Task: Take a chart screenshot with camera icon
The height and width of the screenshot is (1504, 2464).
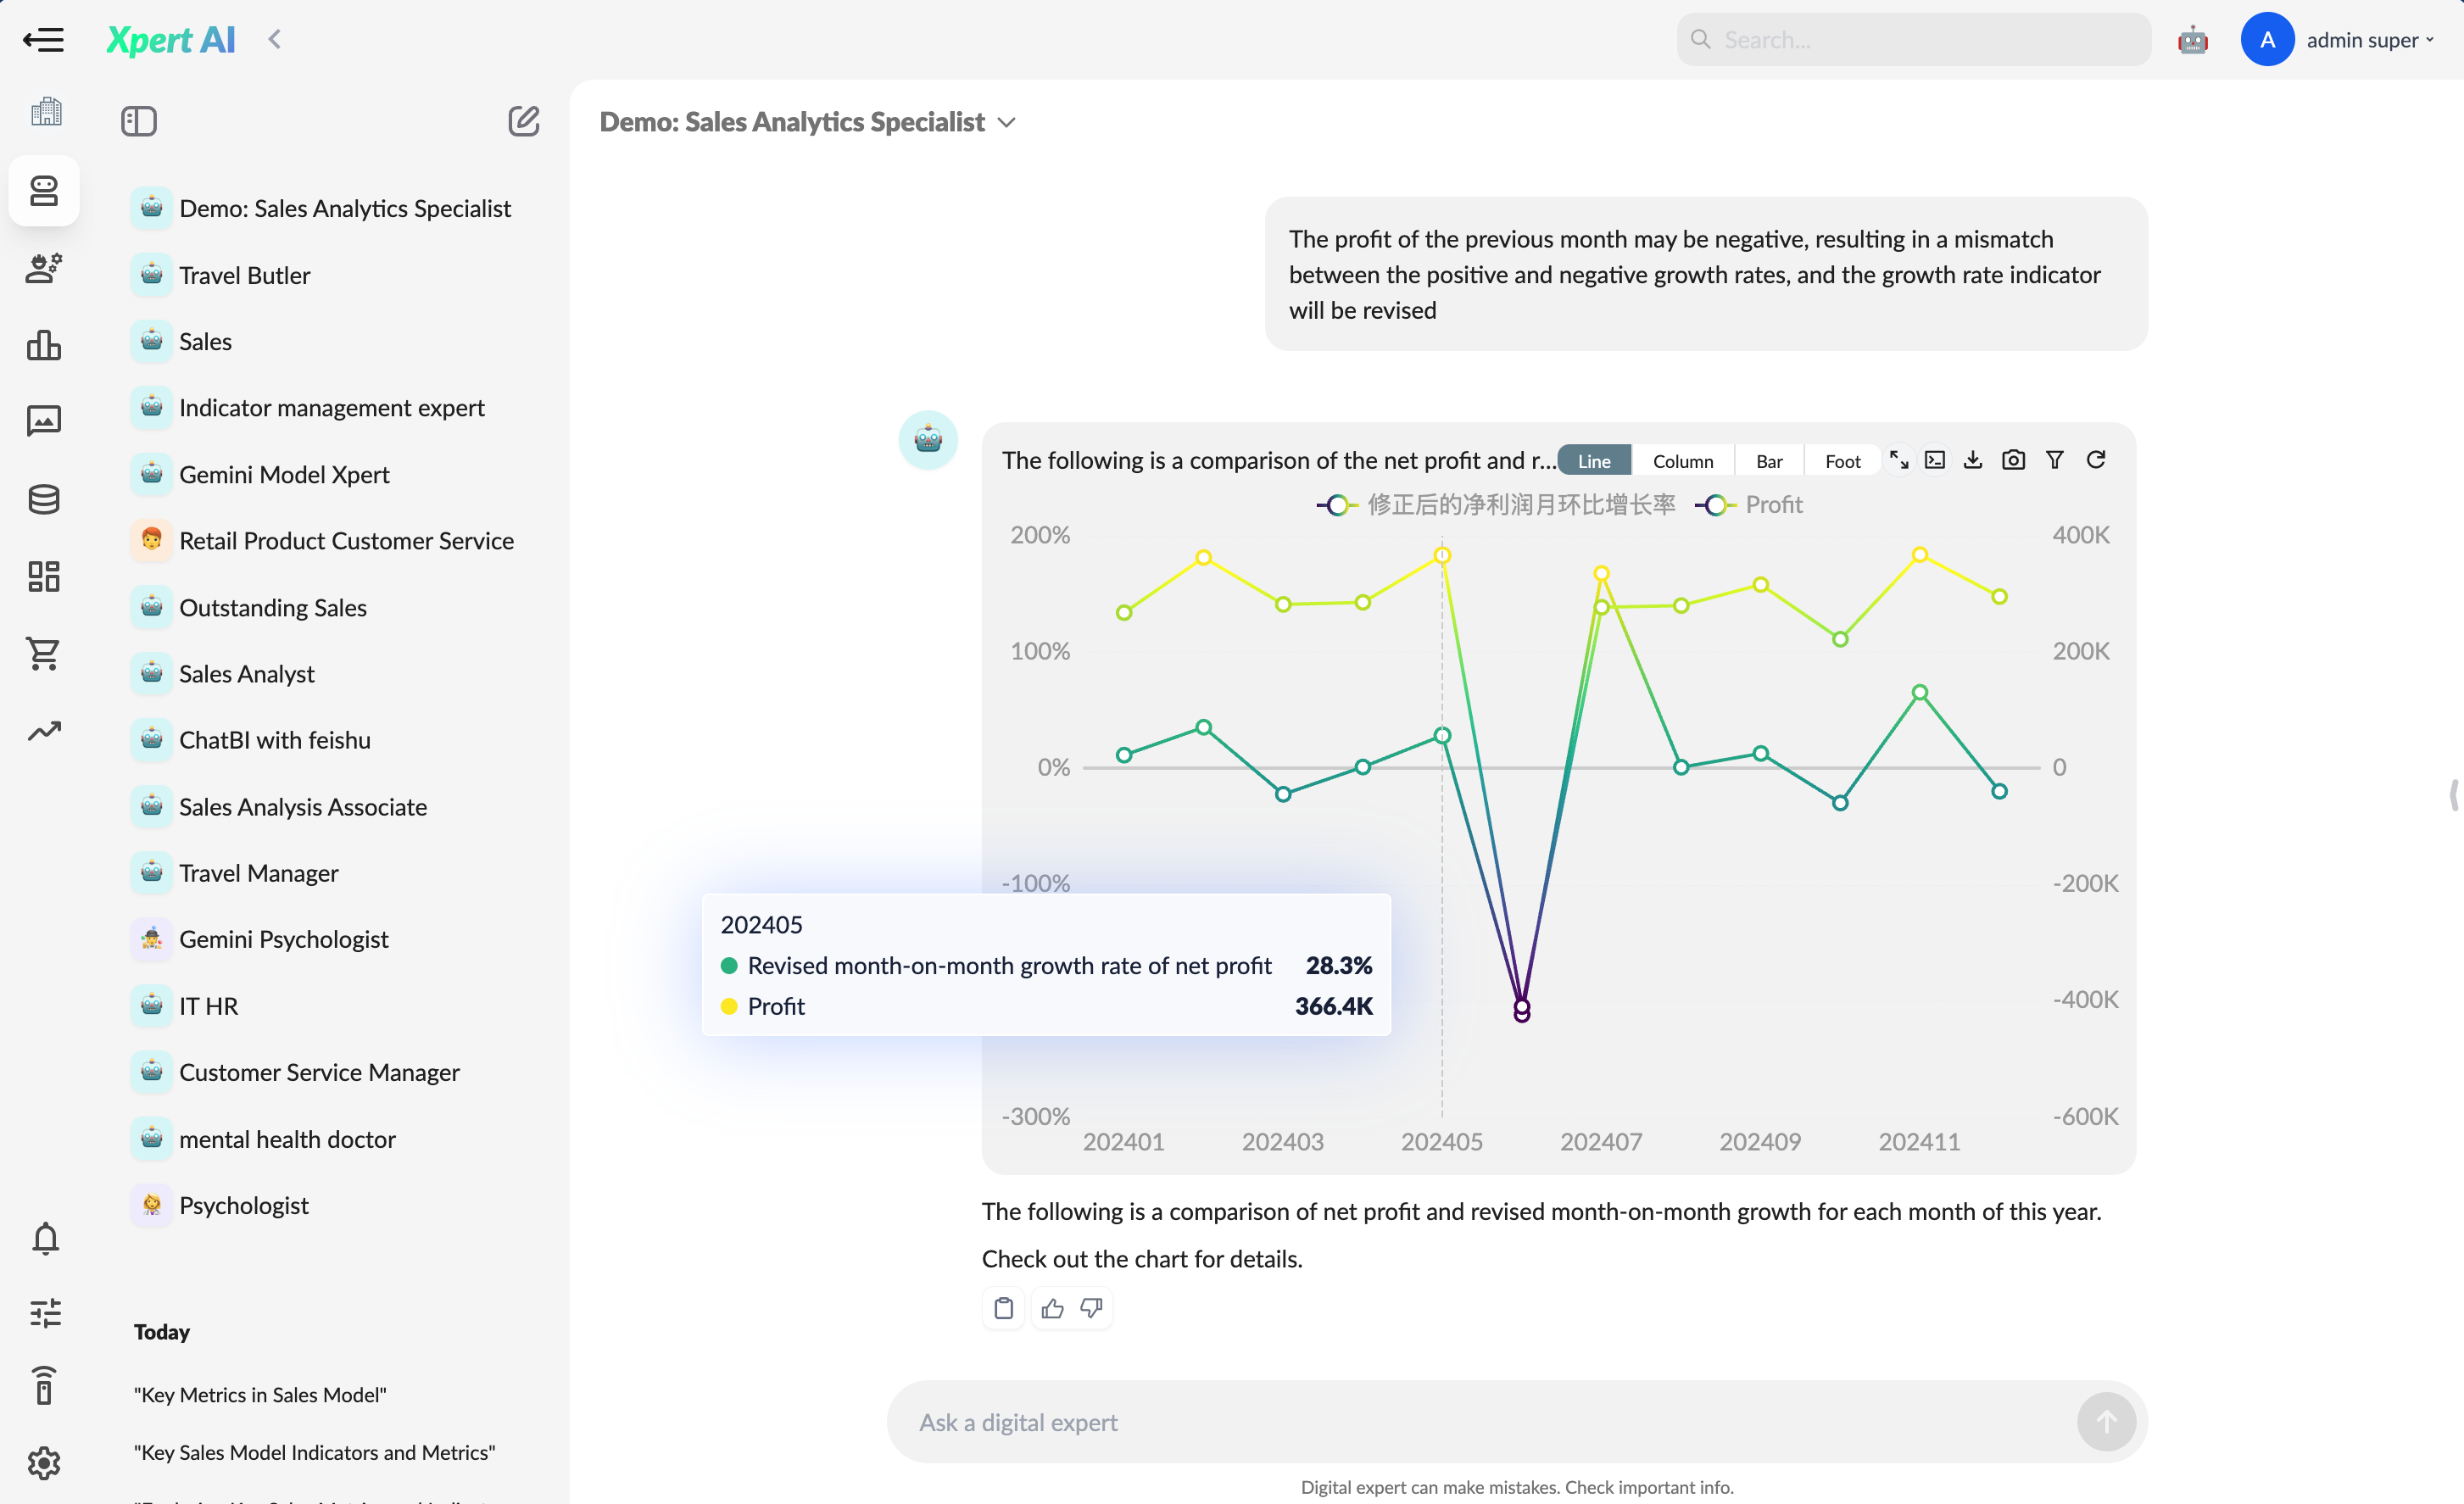Action: point(2013,460)
